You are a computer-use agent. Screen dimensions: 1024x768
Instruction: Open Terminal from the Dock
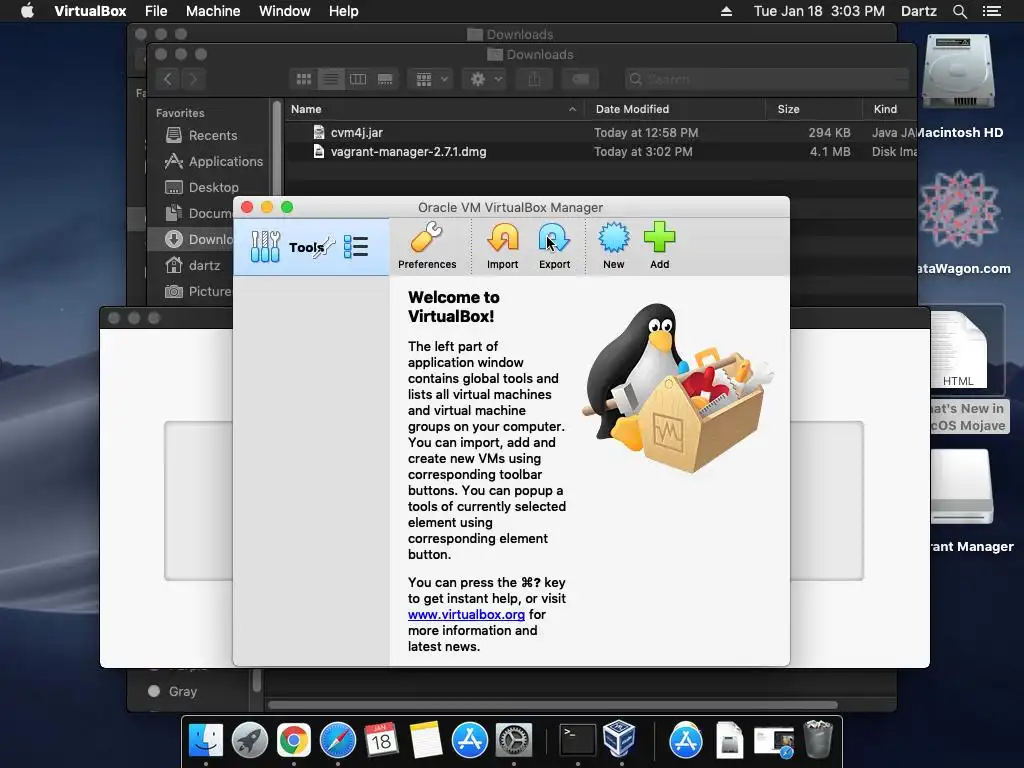tap(578, 740)
